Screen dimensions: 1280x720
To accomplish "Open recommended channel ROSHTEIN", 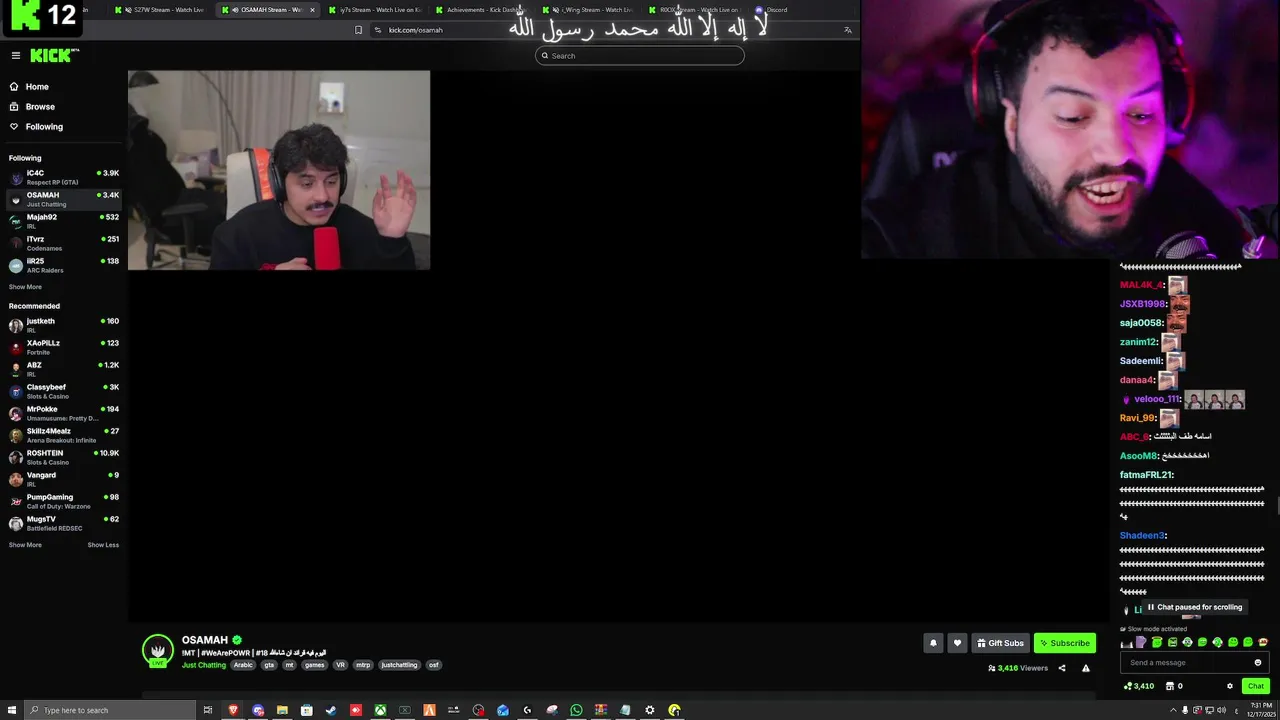I will 64,457.
